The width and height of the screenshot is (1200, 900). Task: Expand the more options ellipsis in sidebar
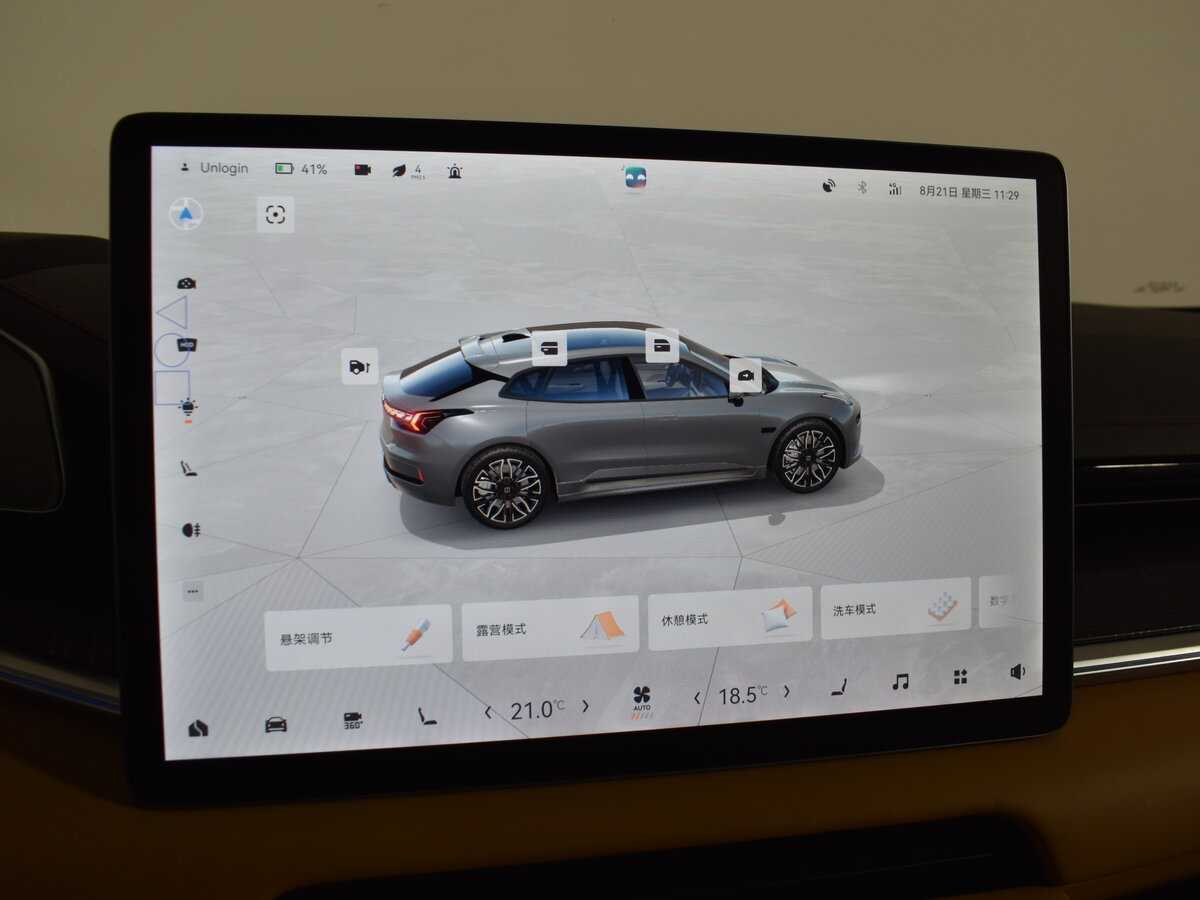[x=193, y=591]
